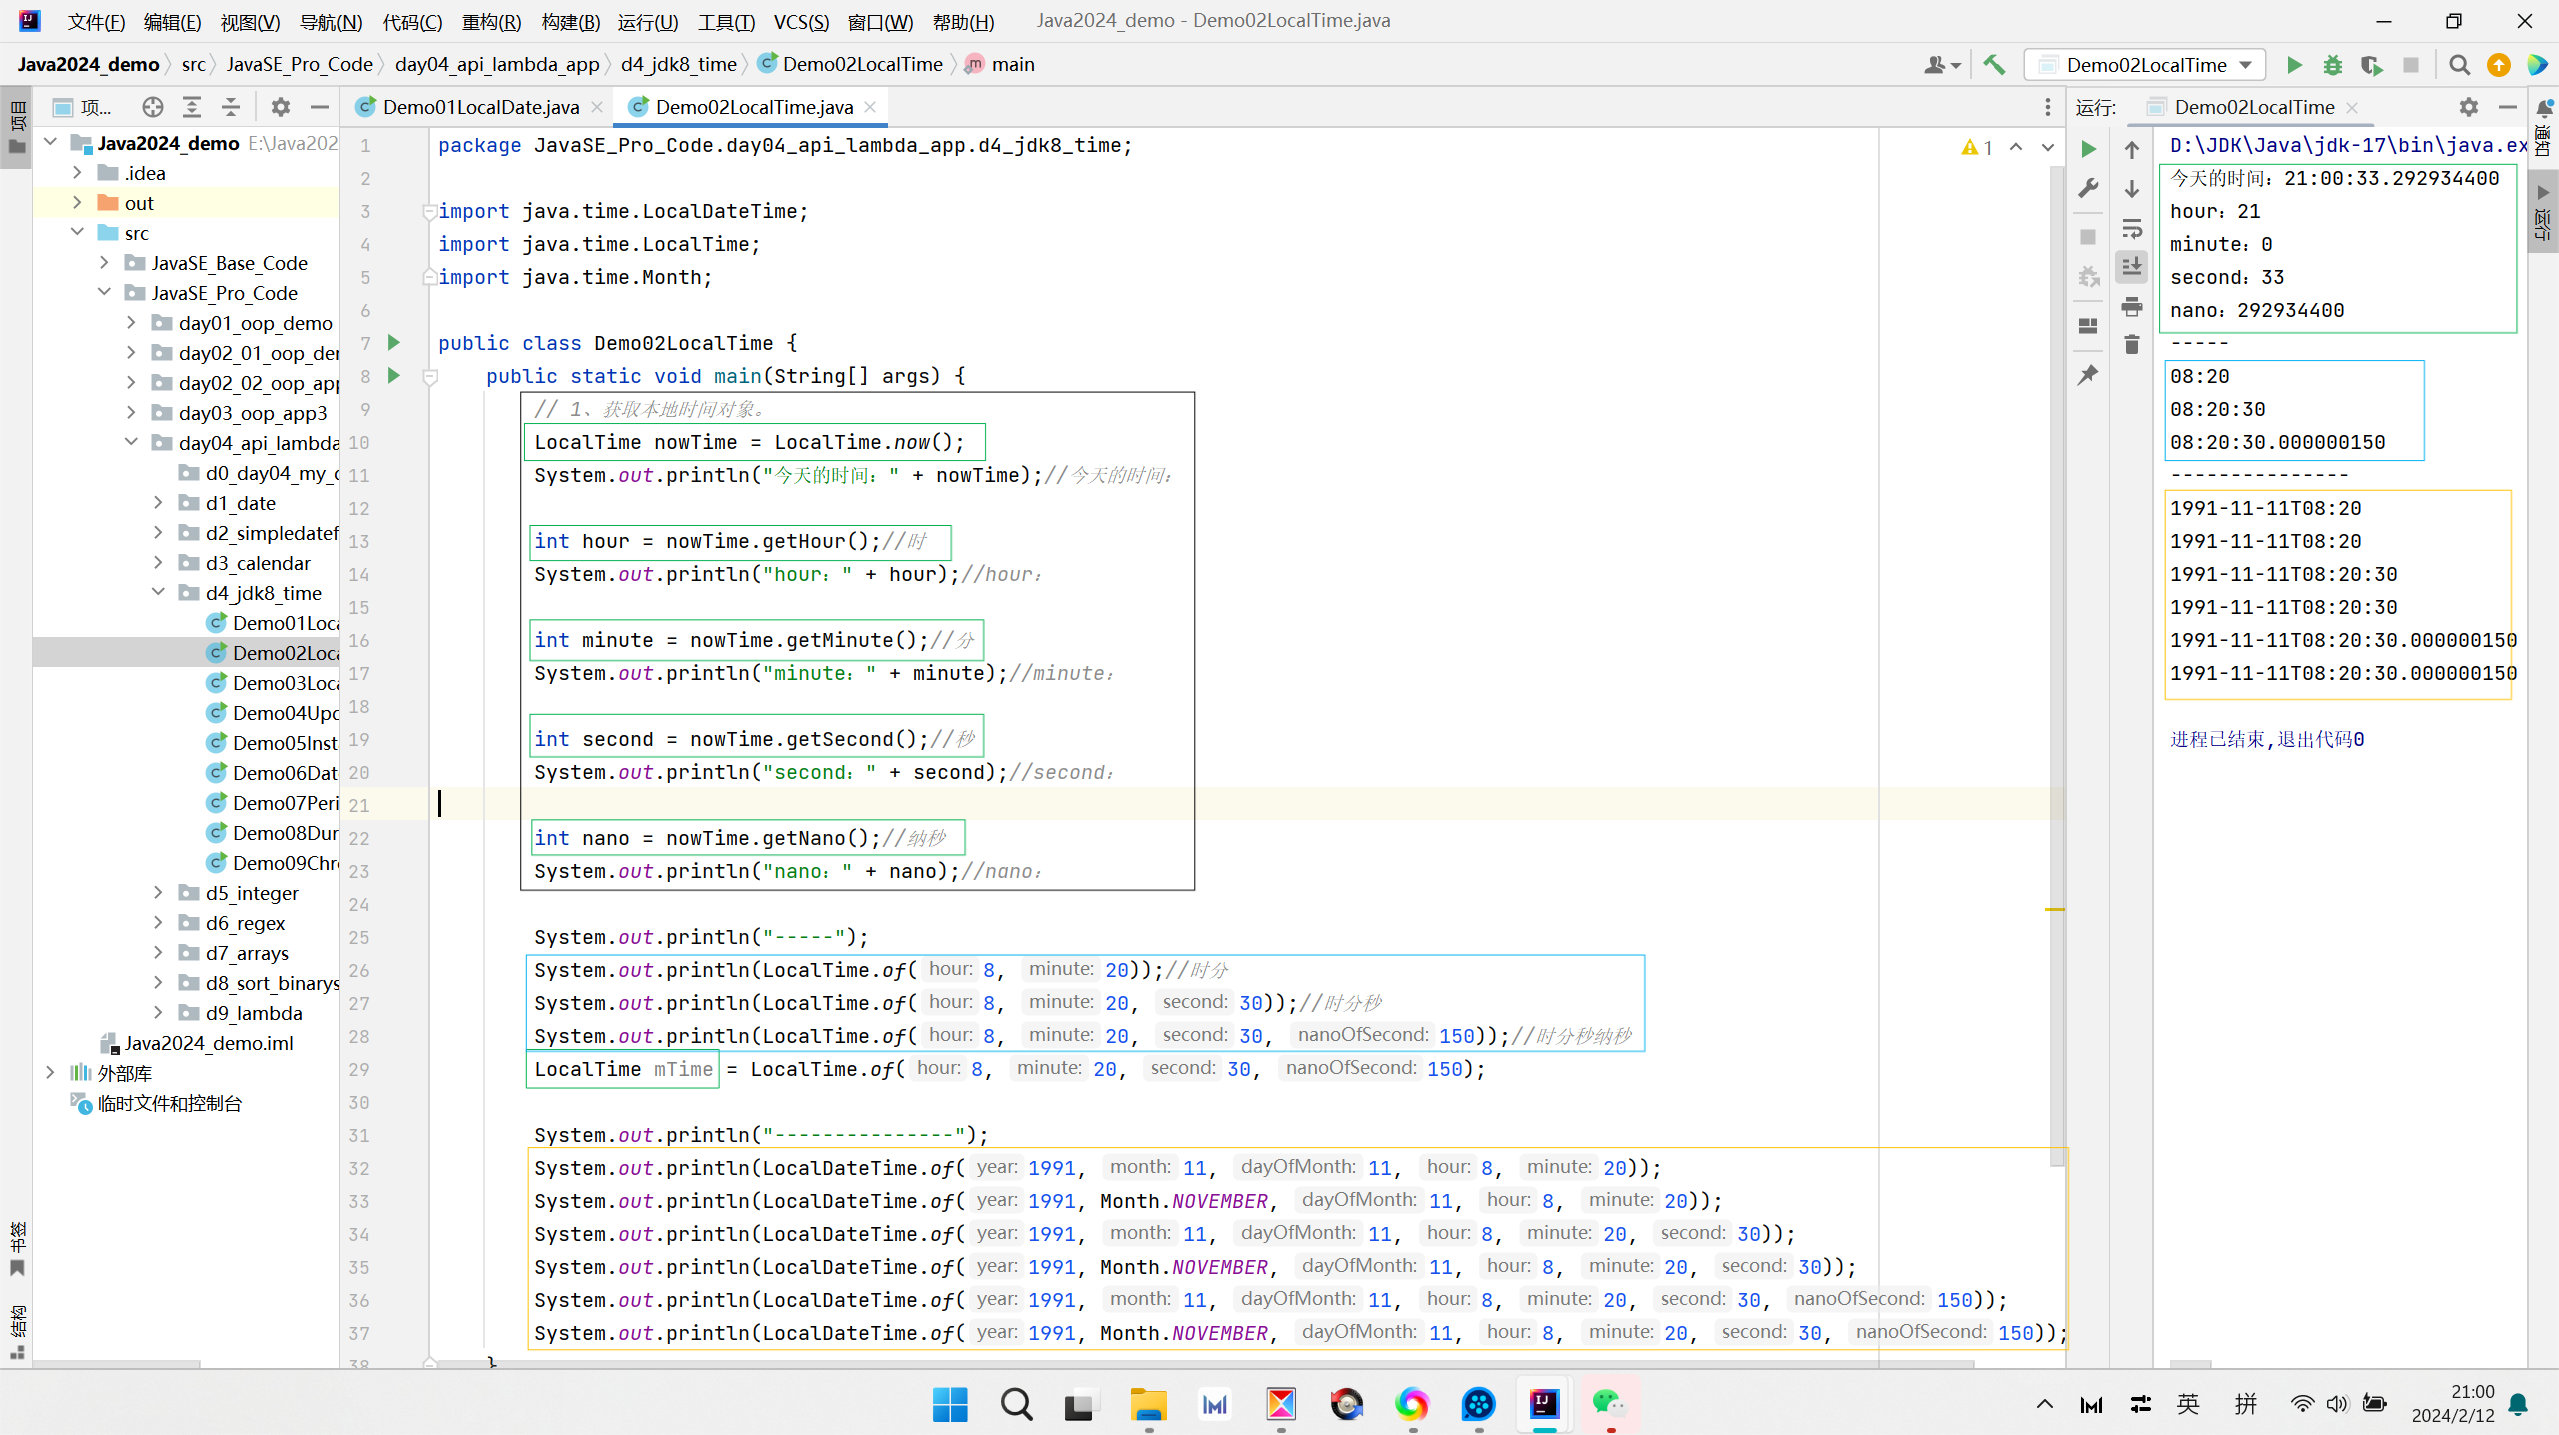2559x1435 pixels.
Task: Switch to Demo01LocalDate.java tab
Action: (x=480, y=107)
